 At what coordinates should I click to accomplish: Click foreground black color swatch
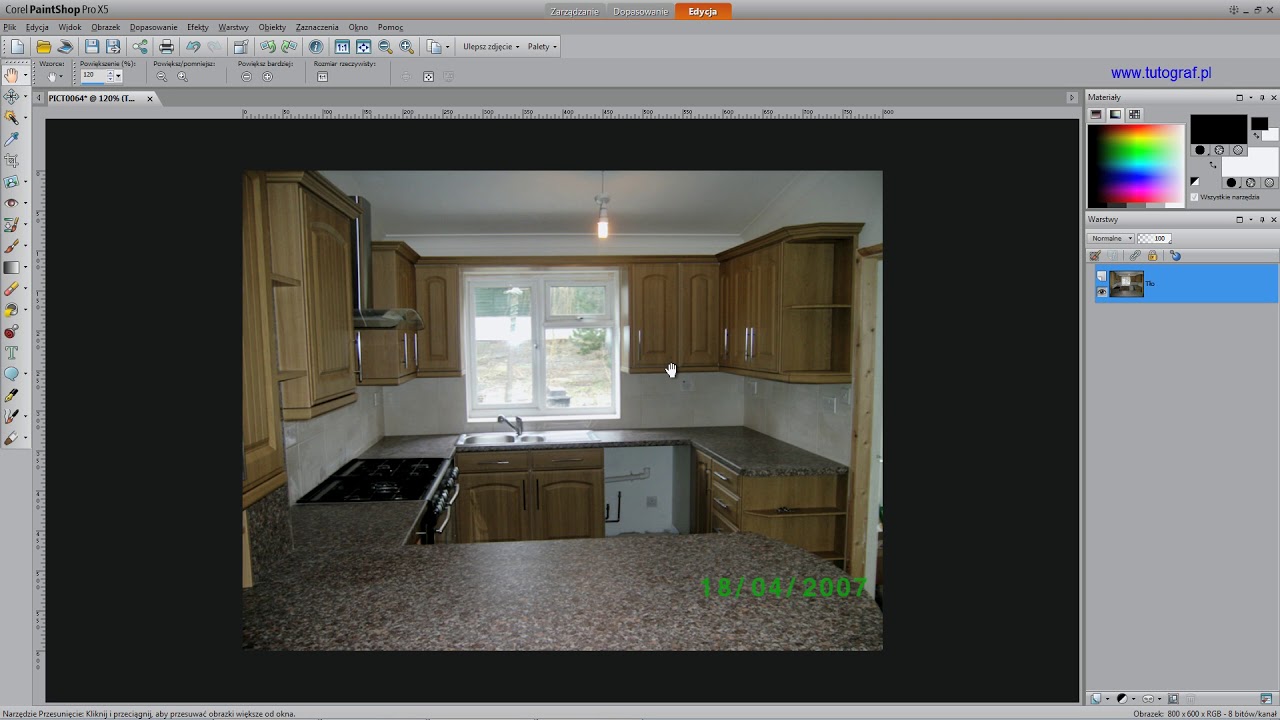click(x=1218, y=129)
